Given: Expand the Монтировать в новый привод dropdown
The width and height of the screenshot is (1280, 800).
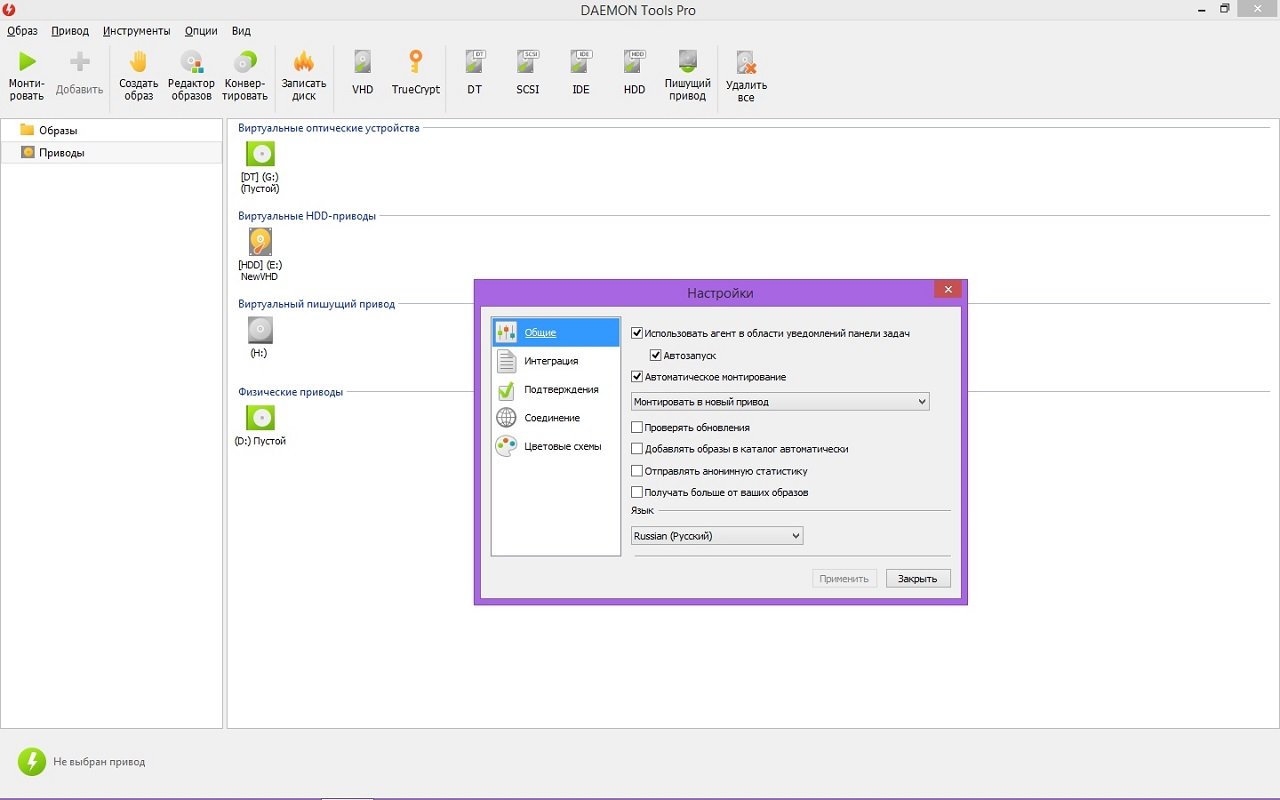Looking at the screenshot, I should click(780, 402).
